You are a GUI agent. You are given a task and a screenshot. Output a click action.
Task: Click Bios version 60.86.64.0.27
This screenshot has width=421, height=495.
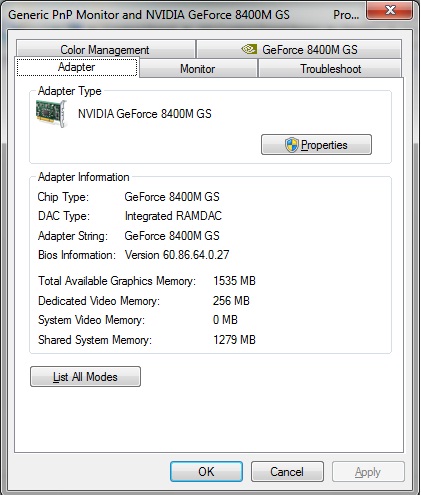point(177,255)
